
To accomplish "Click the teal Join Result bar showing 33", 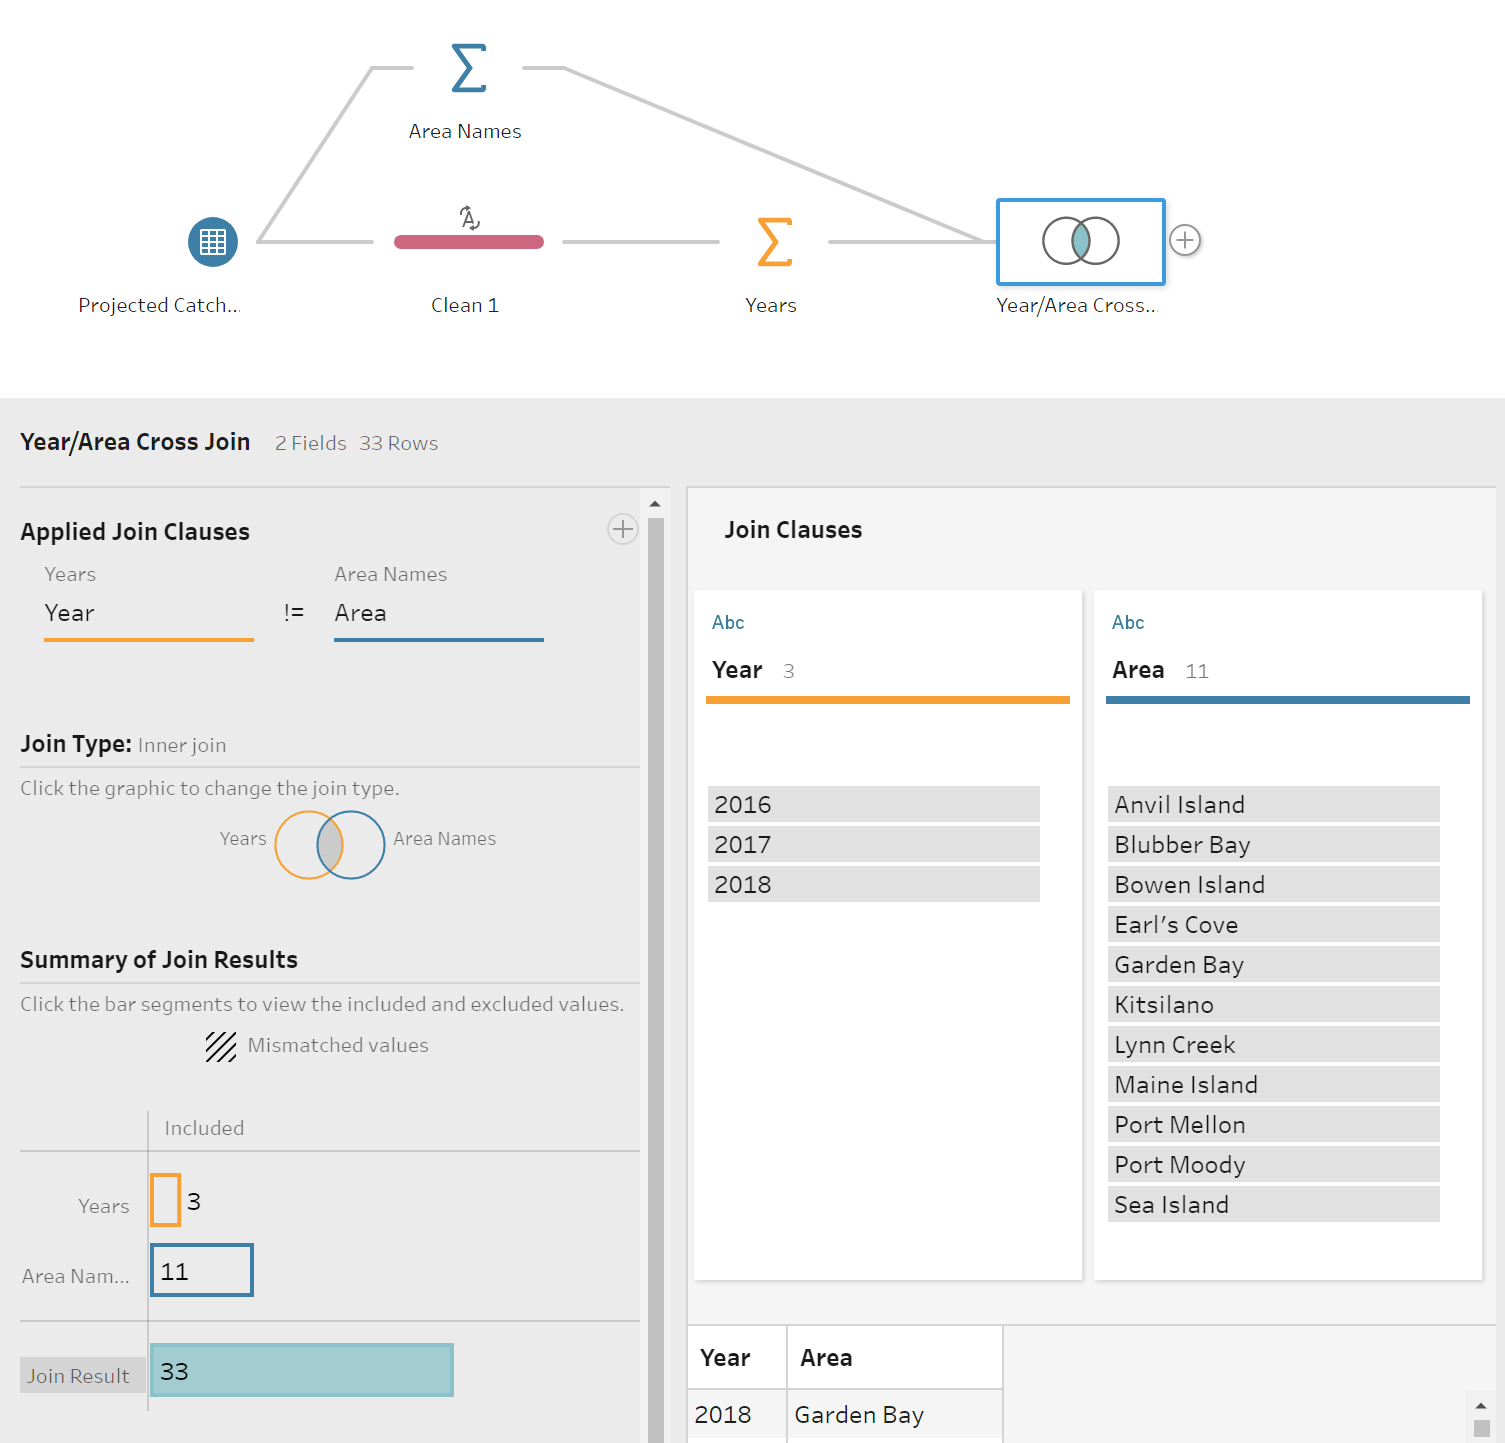I will [x=302, y=1370].
